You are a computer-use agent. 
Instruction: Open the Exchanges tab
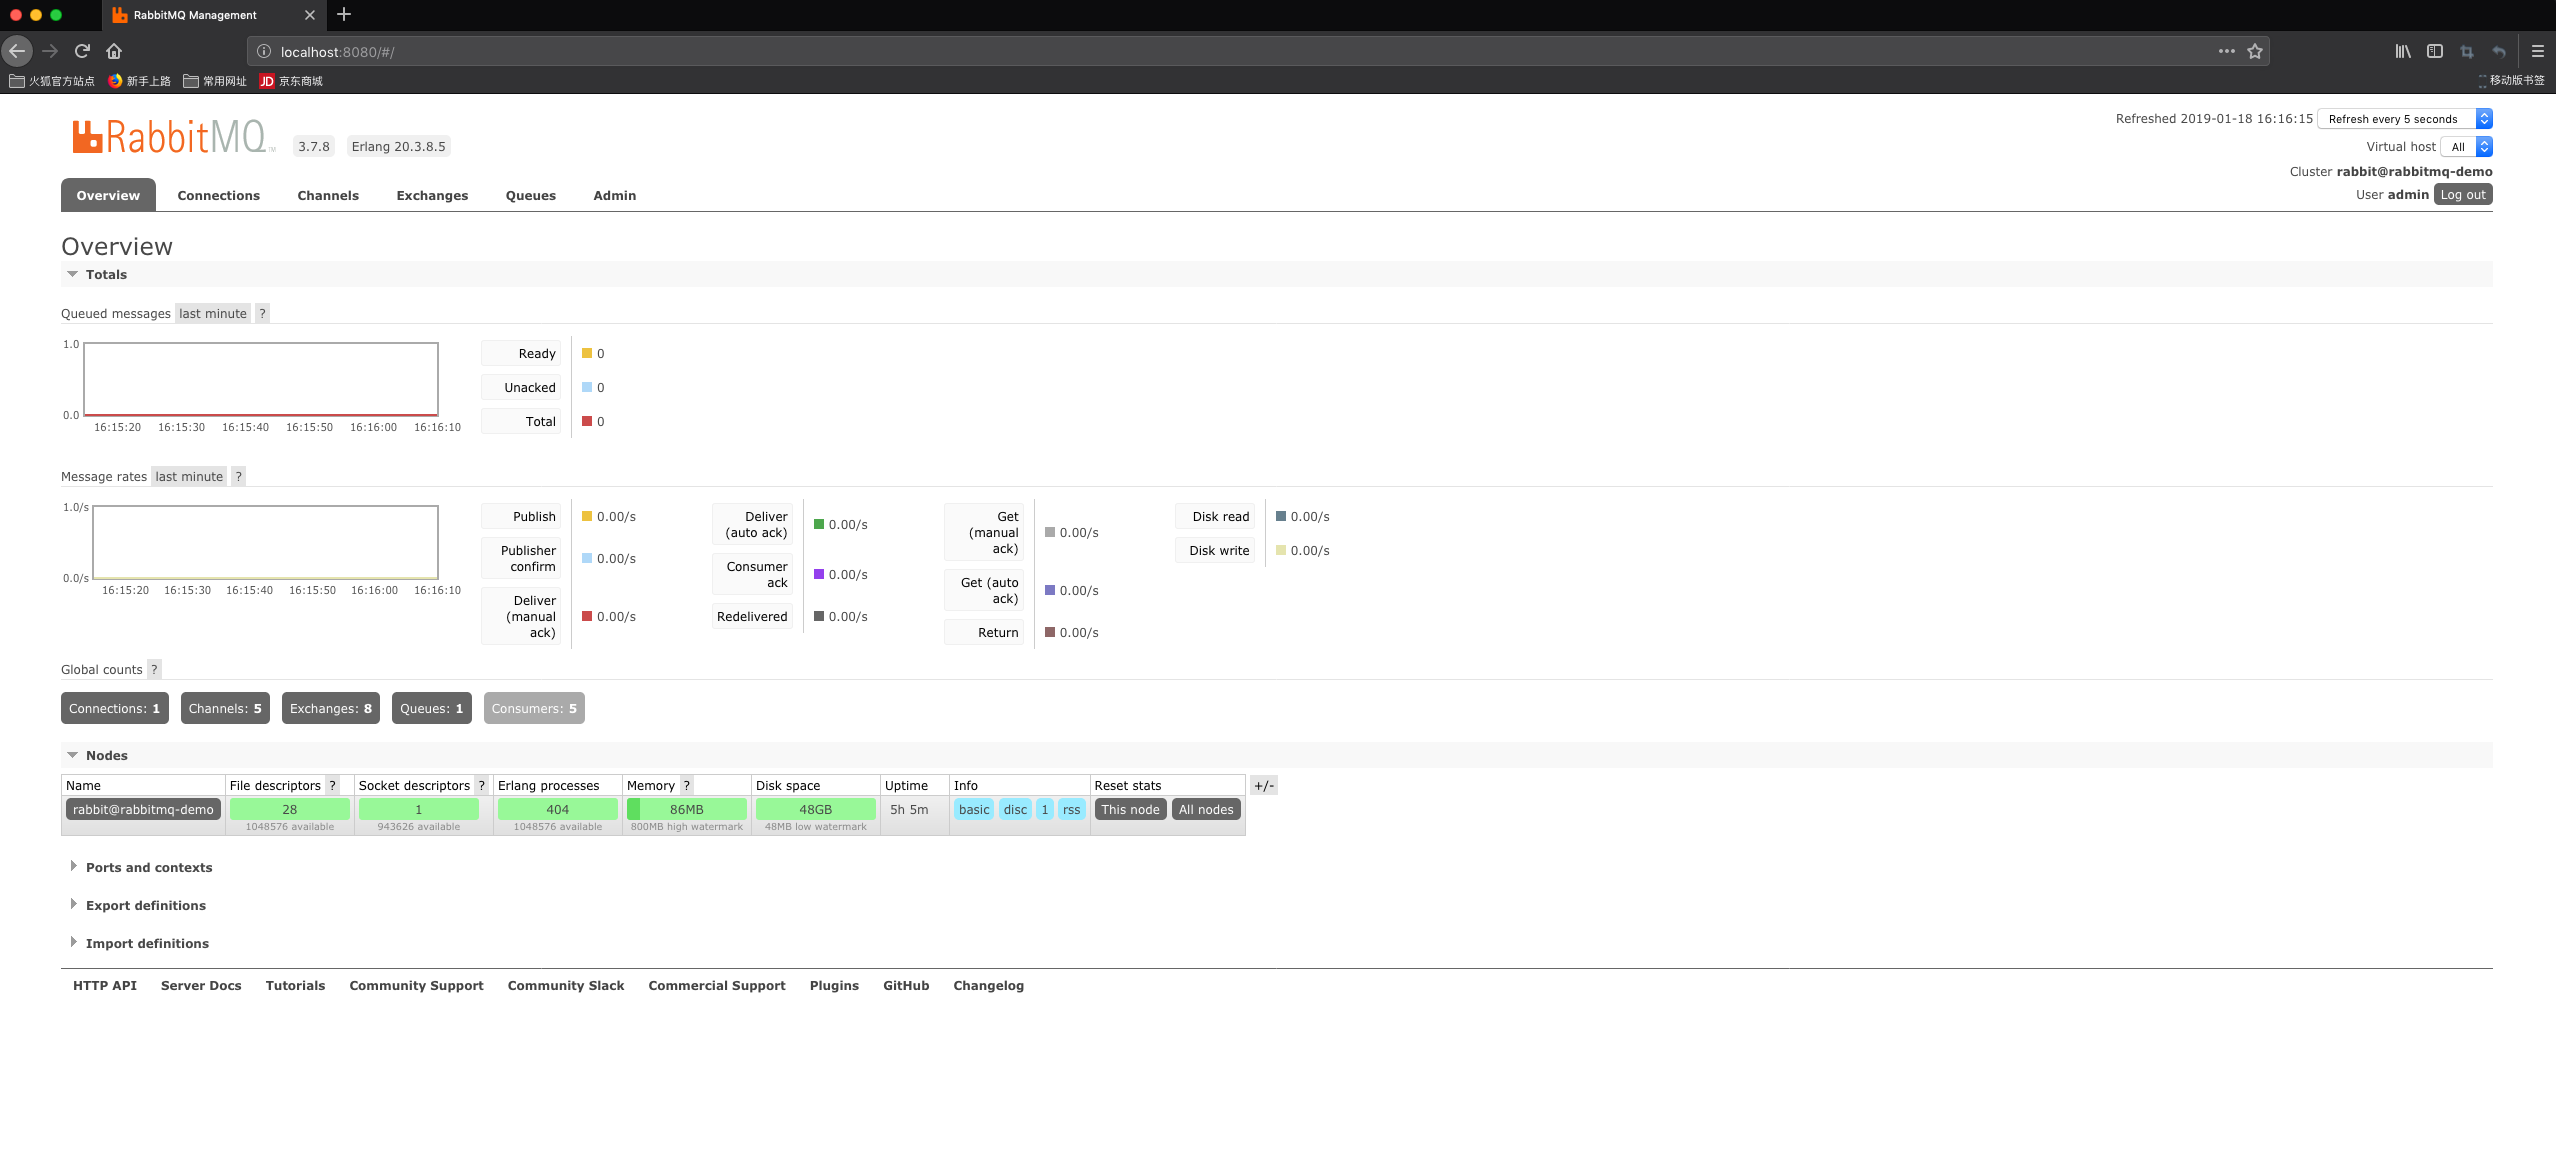coord(431,195)
